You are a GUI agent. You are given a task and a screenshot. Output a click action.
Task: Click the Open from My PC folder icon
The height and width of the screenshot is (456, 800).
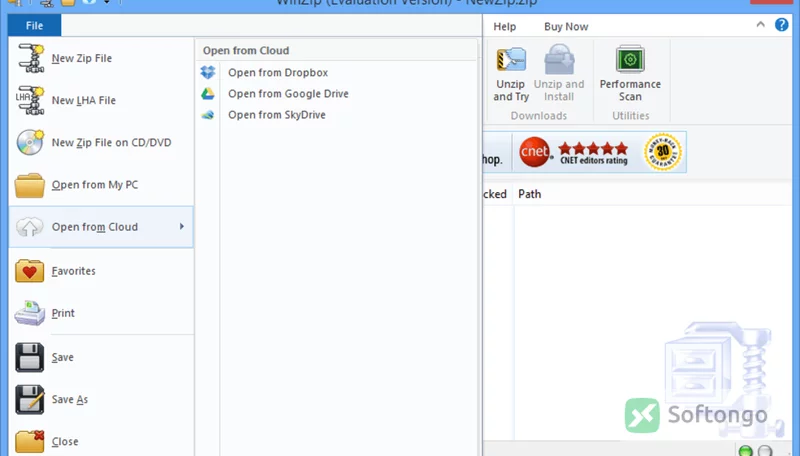coord(30,185)
